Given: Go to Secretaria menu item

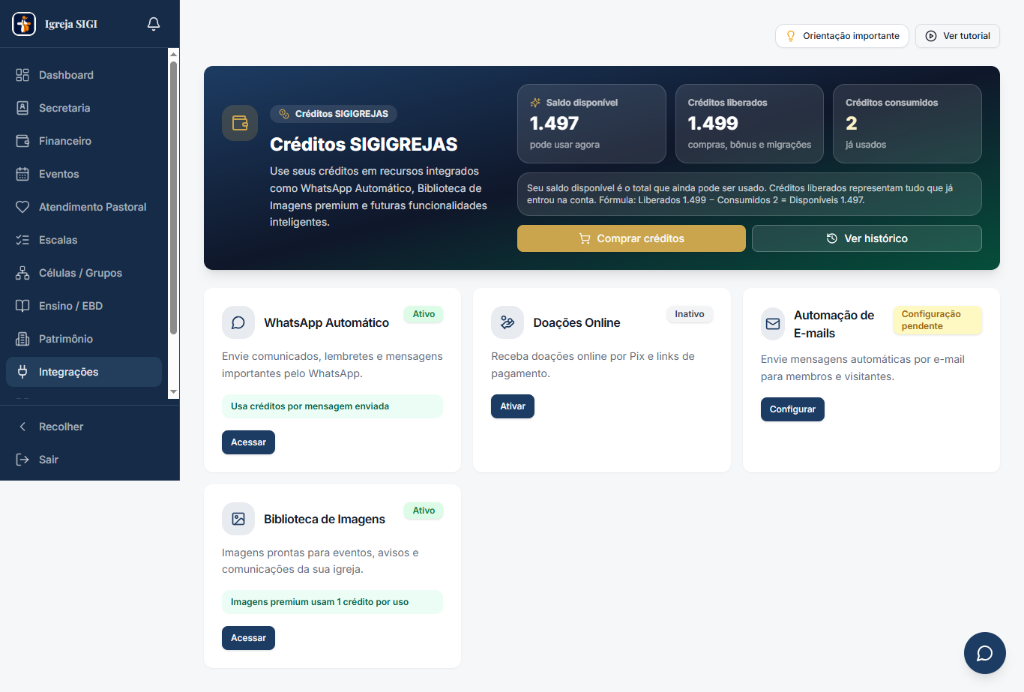Looking at the screenshot, I should click(x=84, y=108).
